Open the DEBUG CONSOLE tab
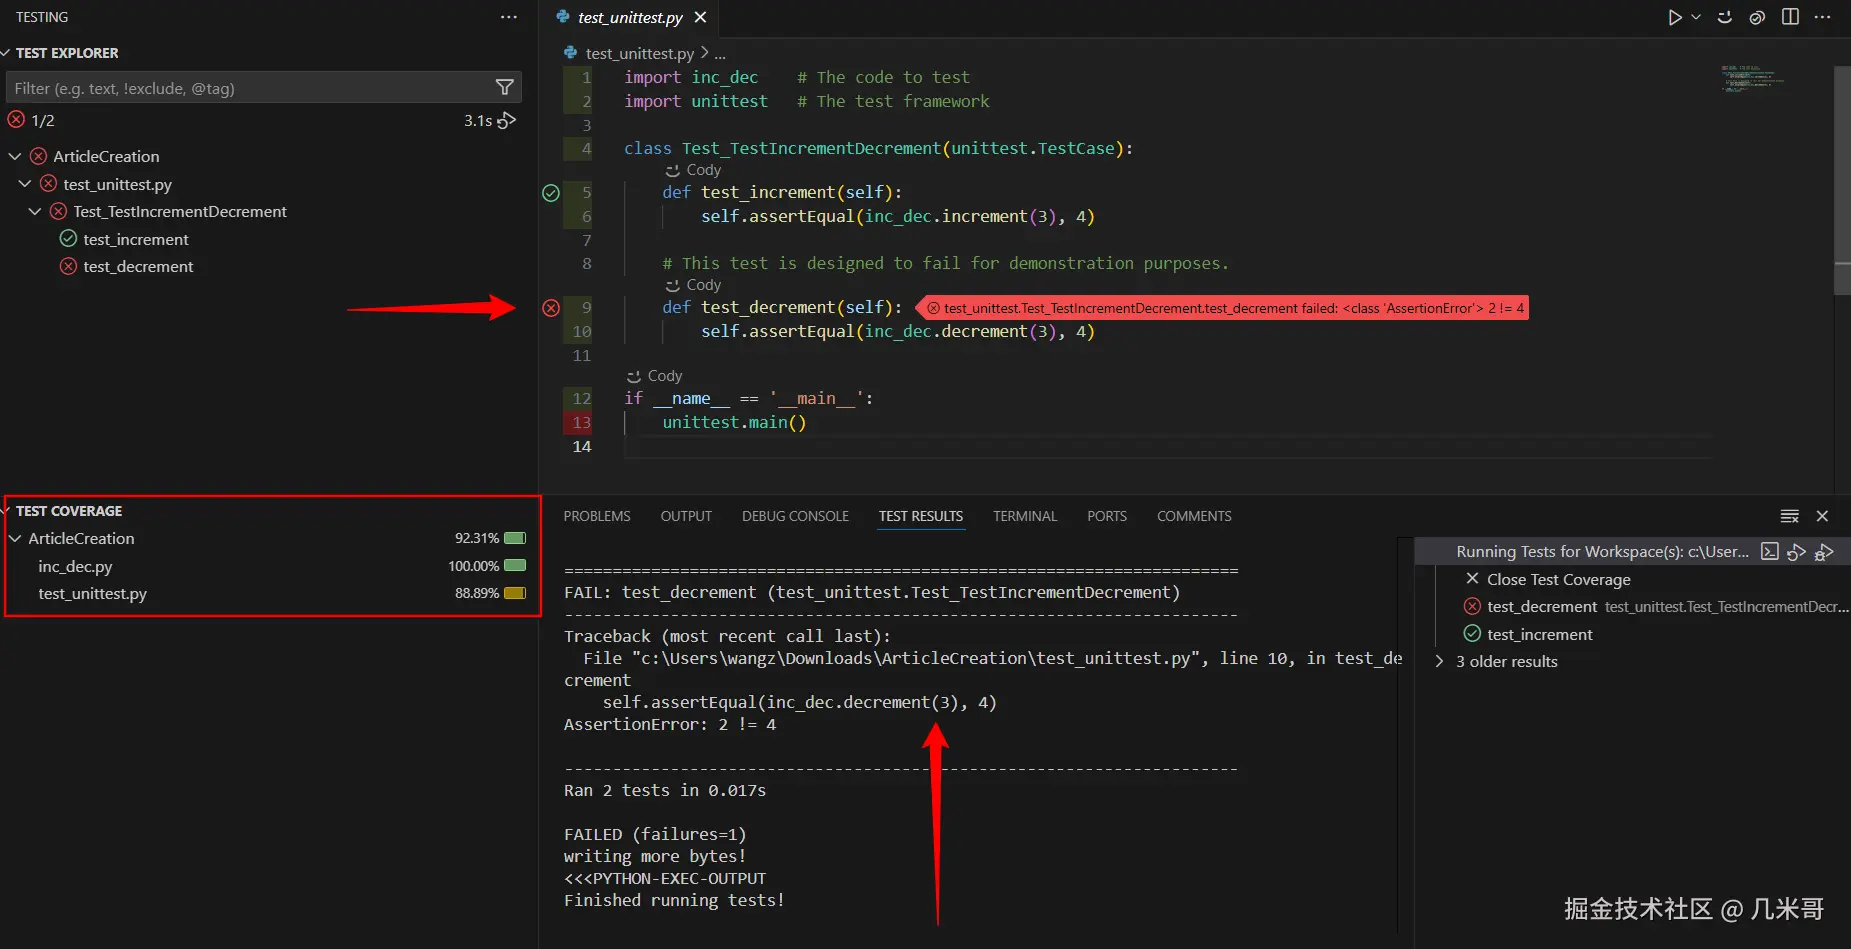 795,516
